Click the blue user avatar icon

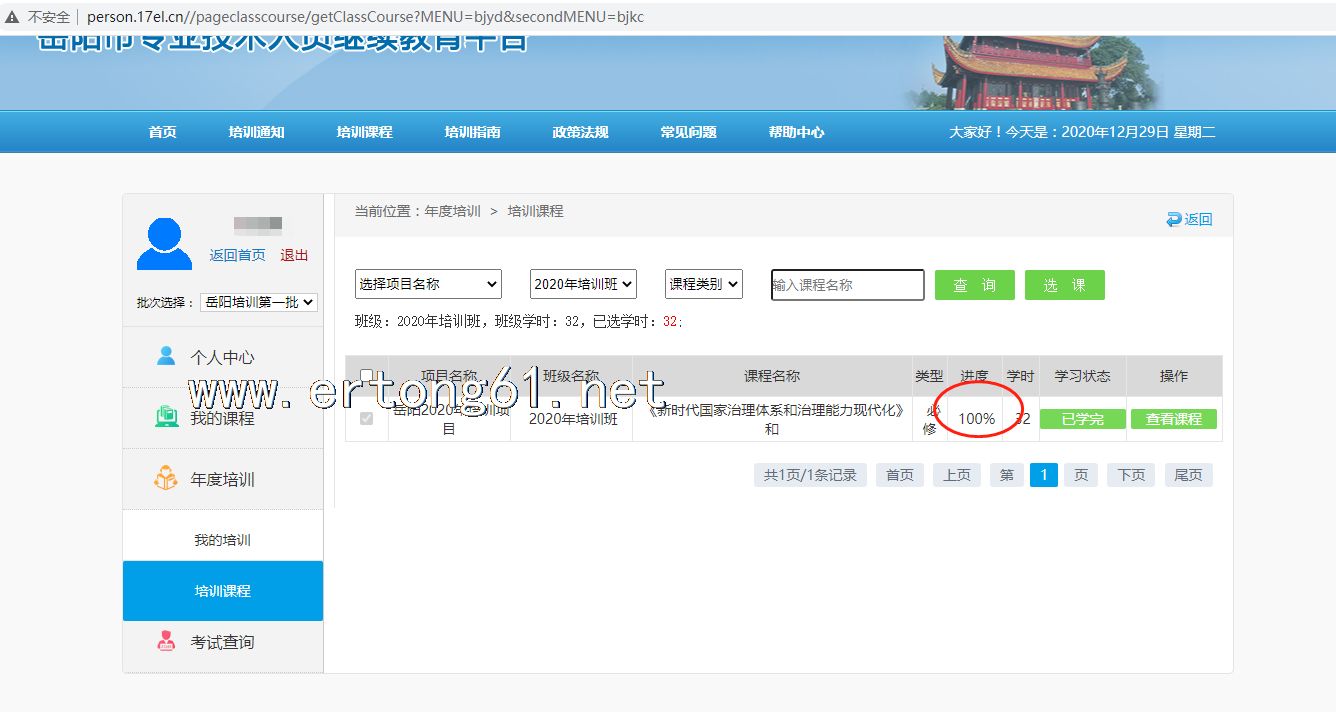coord(164,244)
